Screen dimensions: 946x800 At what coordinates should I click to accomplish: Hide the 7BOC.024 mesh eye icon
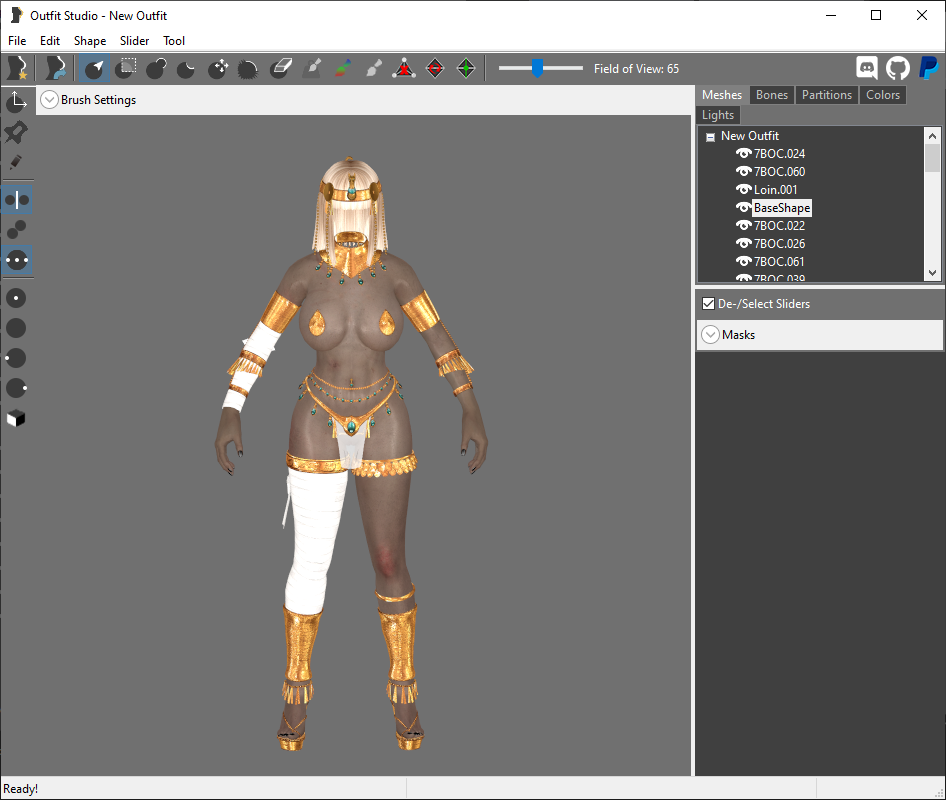743,153
